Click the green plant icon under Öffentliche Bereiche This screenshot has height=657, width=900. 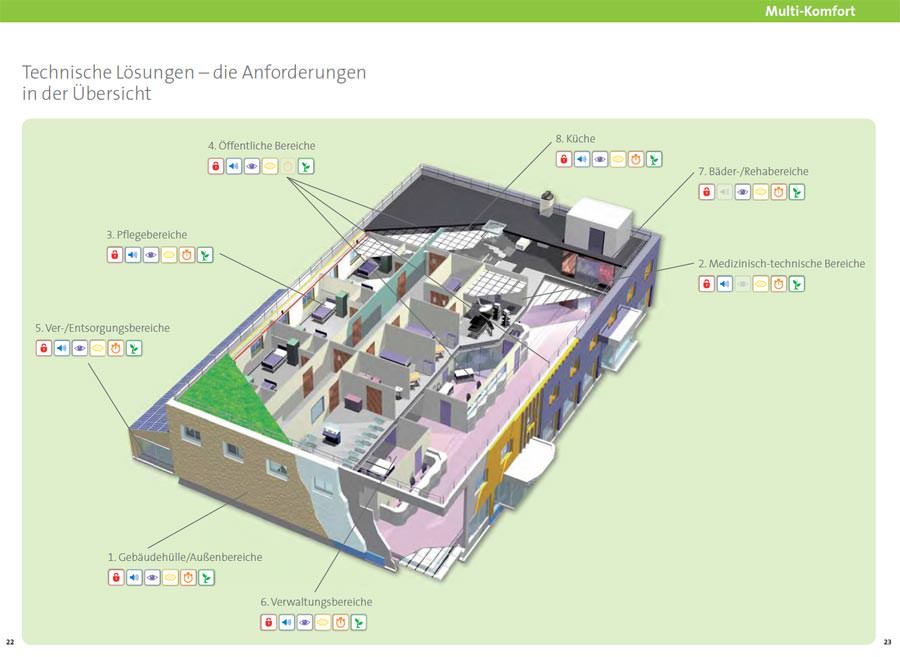point(306,166)
